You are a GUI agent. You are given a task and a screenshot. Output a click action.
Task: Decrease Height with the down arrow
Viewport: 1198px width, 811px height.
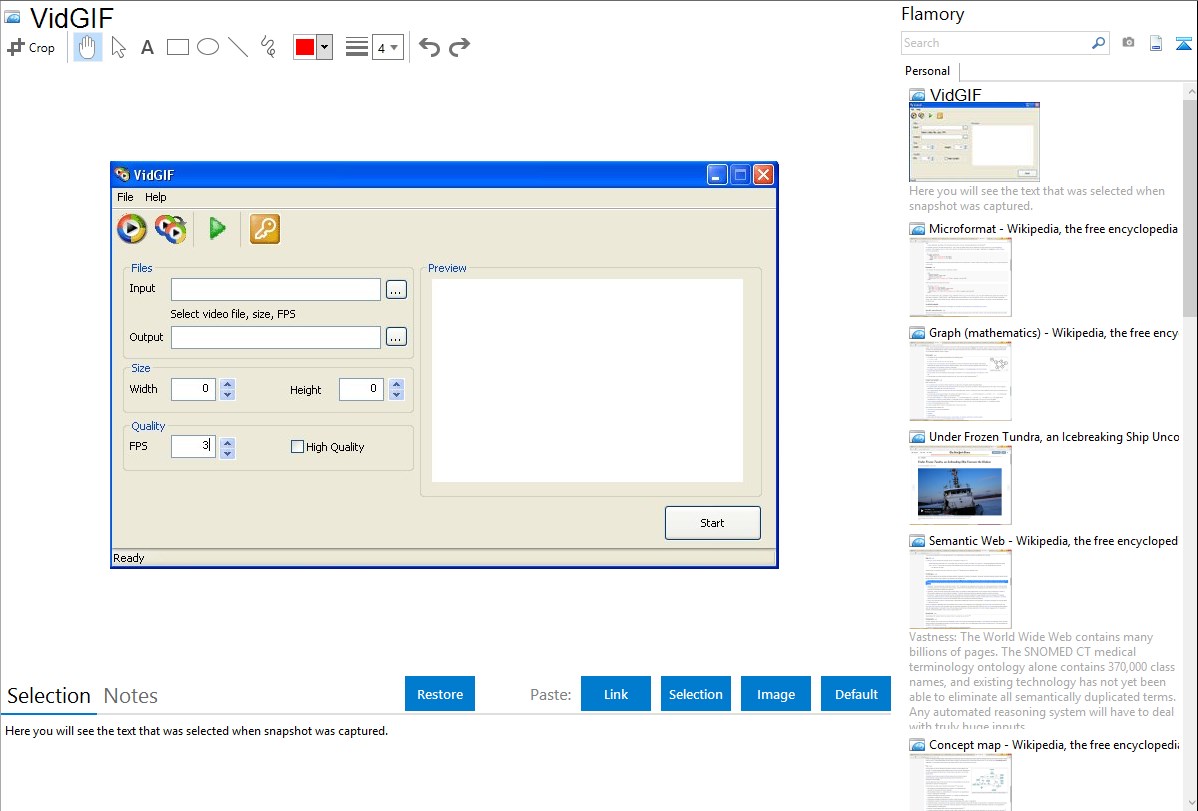pos(396,395)
